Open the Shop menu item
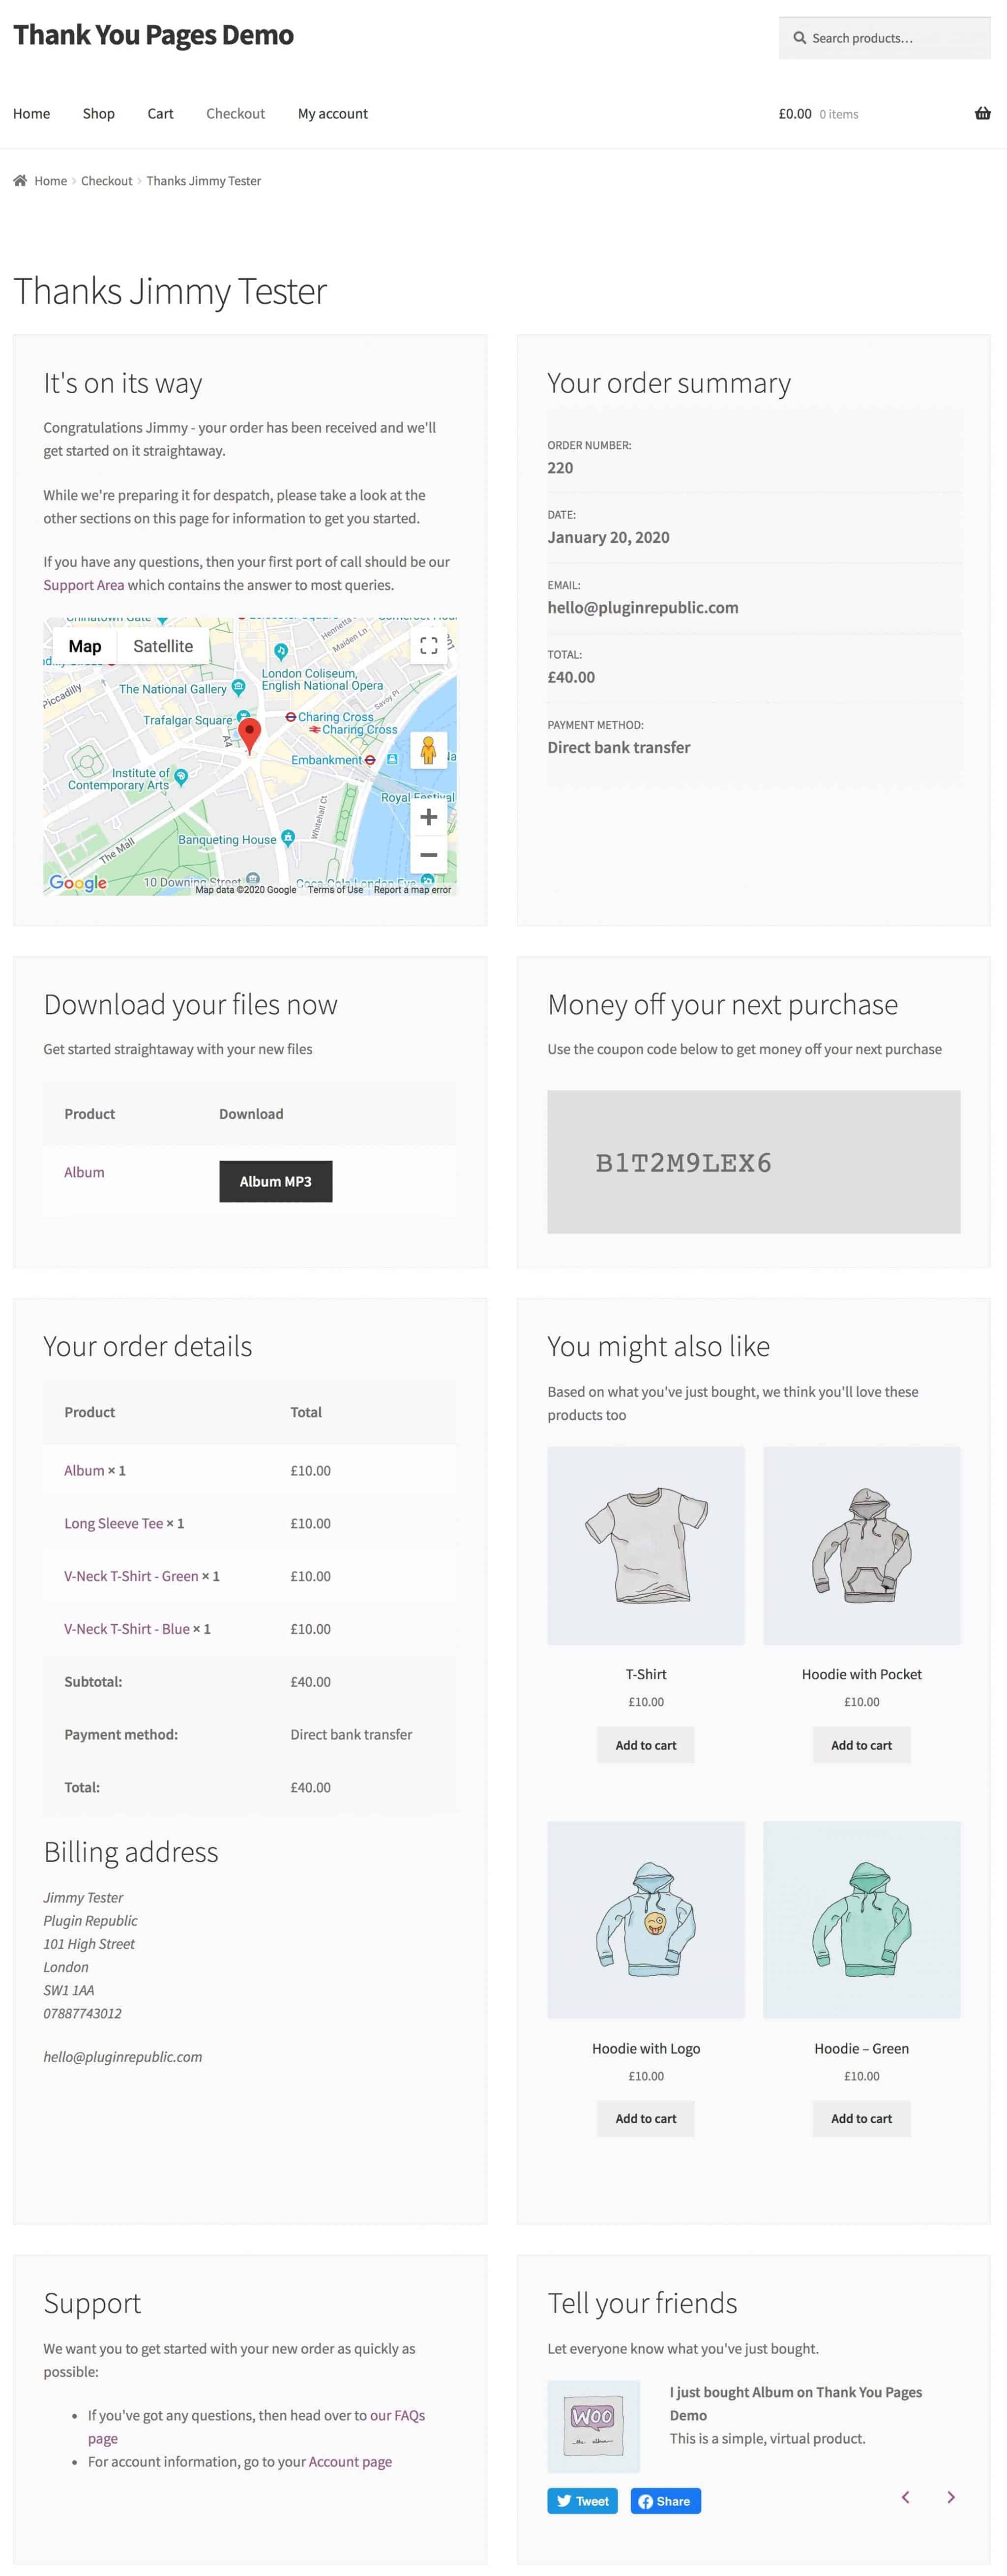 pyautogui.click(x=97, y=113)
